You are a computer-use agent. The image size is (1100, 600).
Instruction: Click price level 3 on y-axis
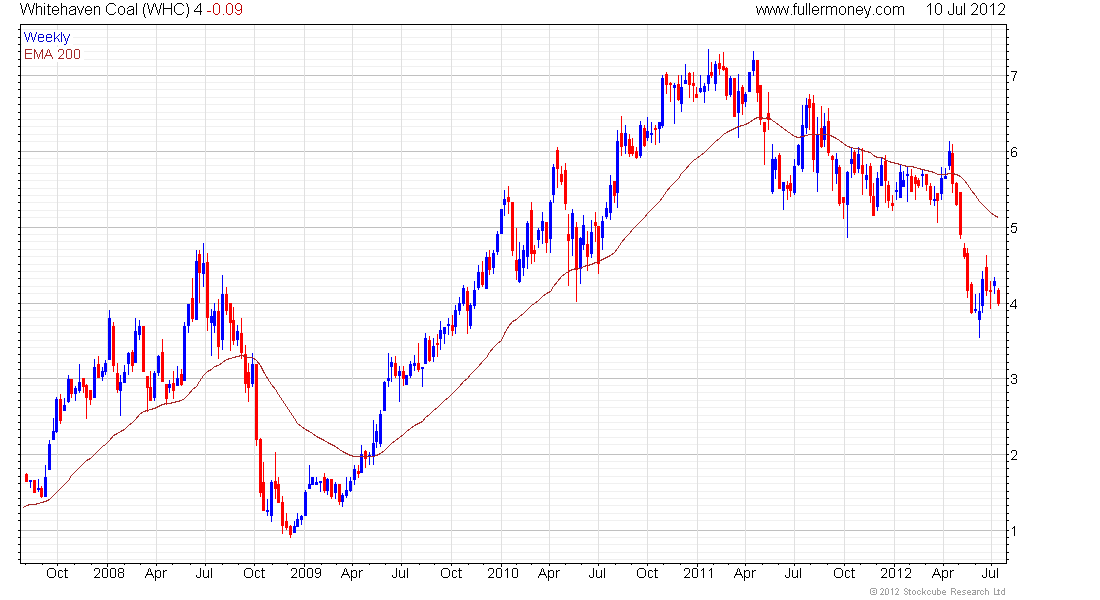pos(1014,380)
